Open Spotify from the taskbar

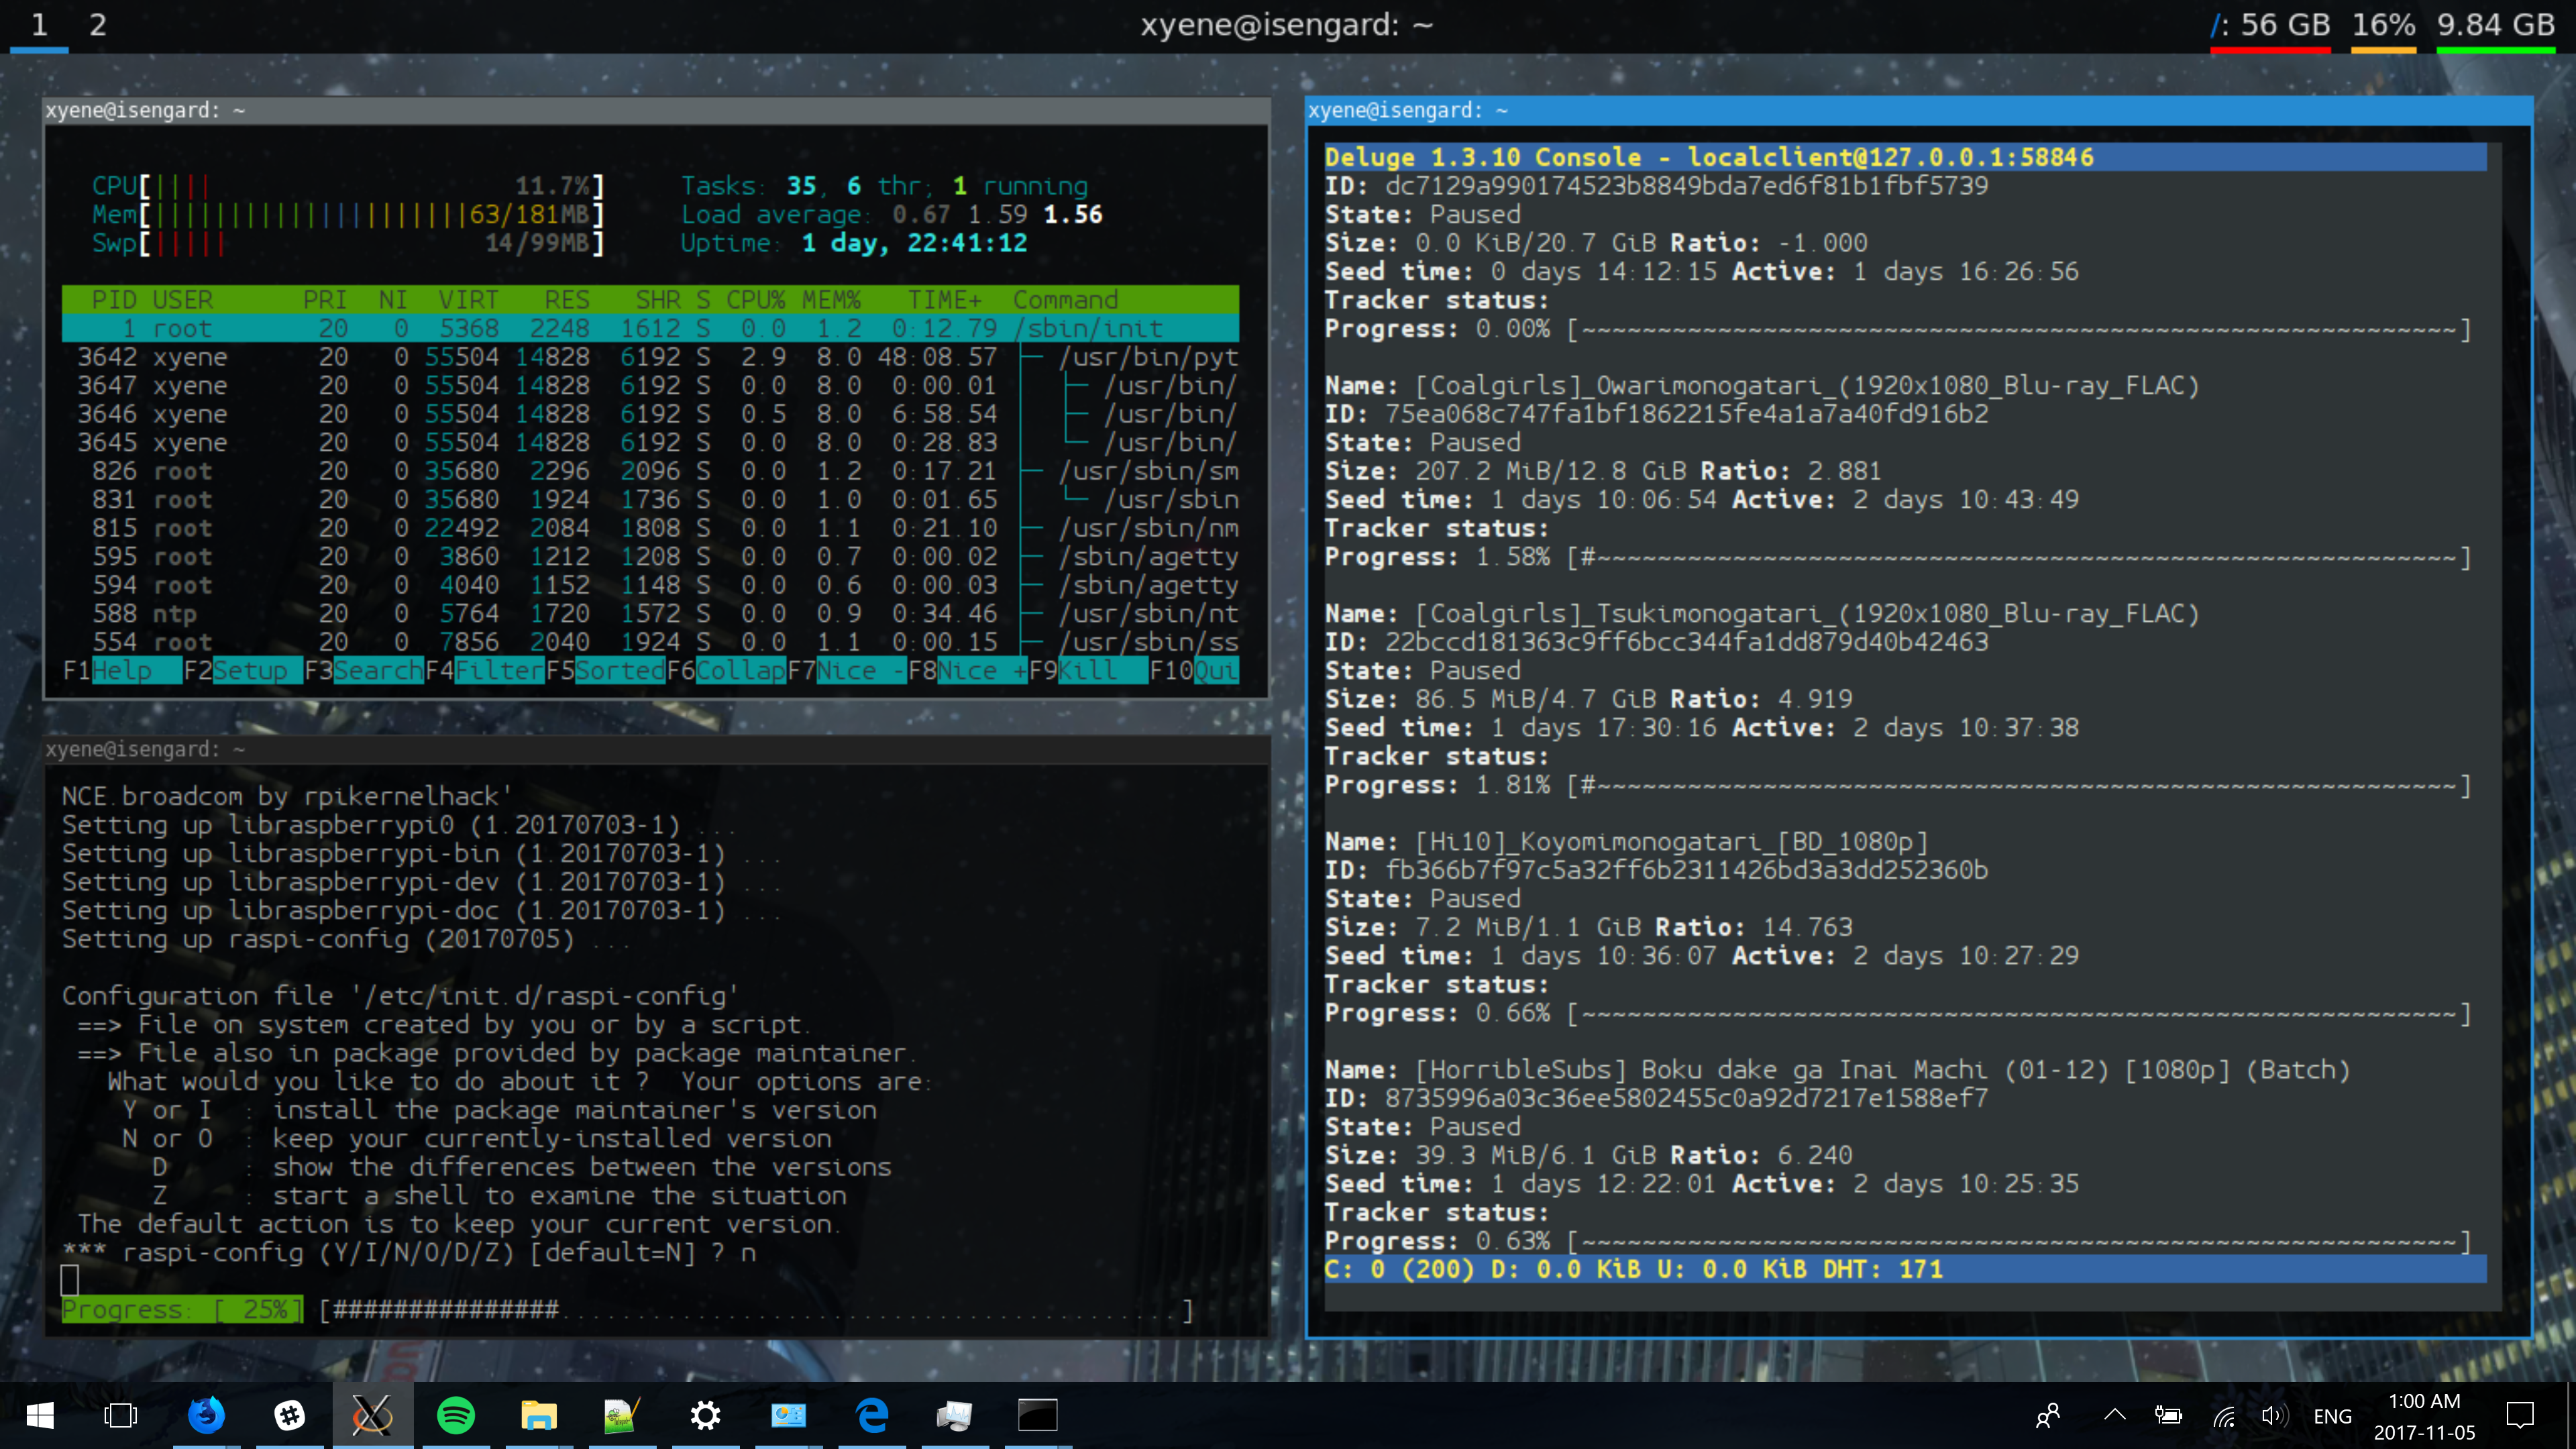456,1414
